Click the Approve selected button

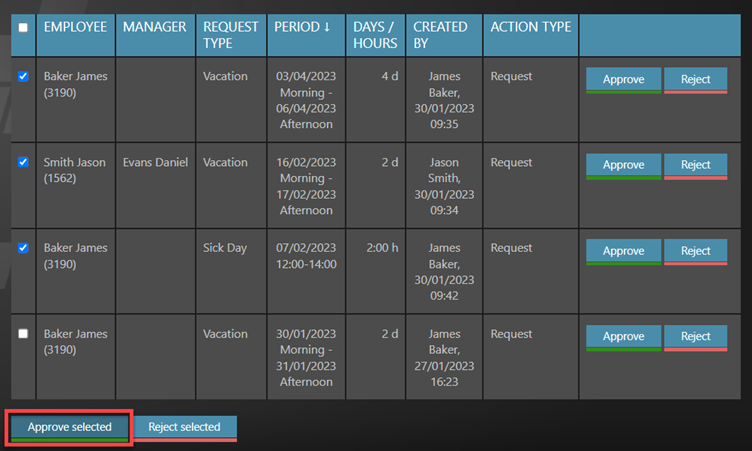(x=69, y=427)
